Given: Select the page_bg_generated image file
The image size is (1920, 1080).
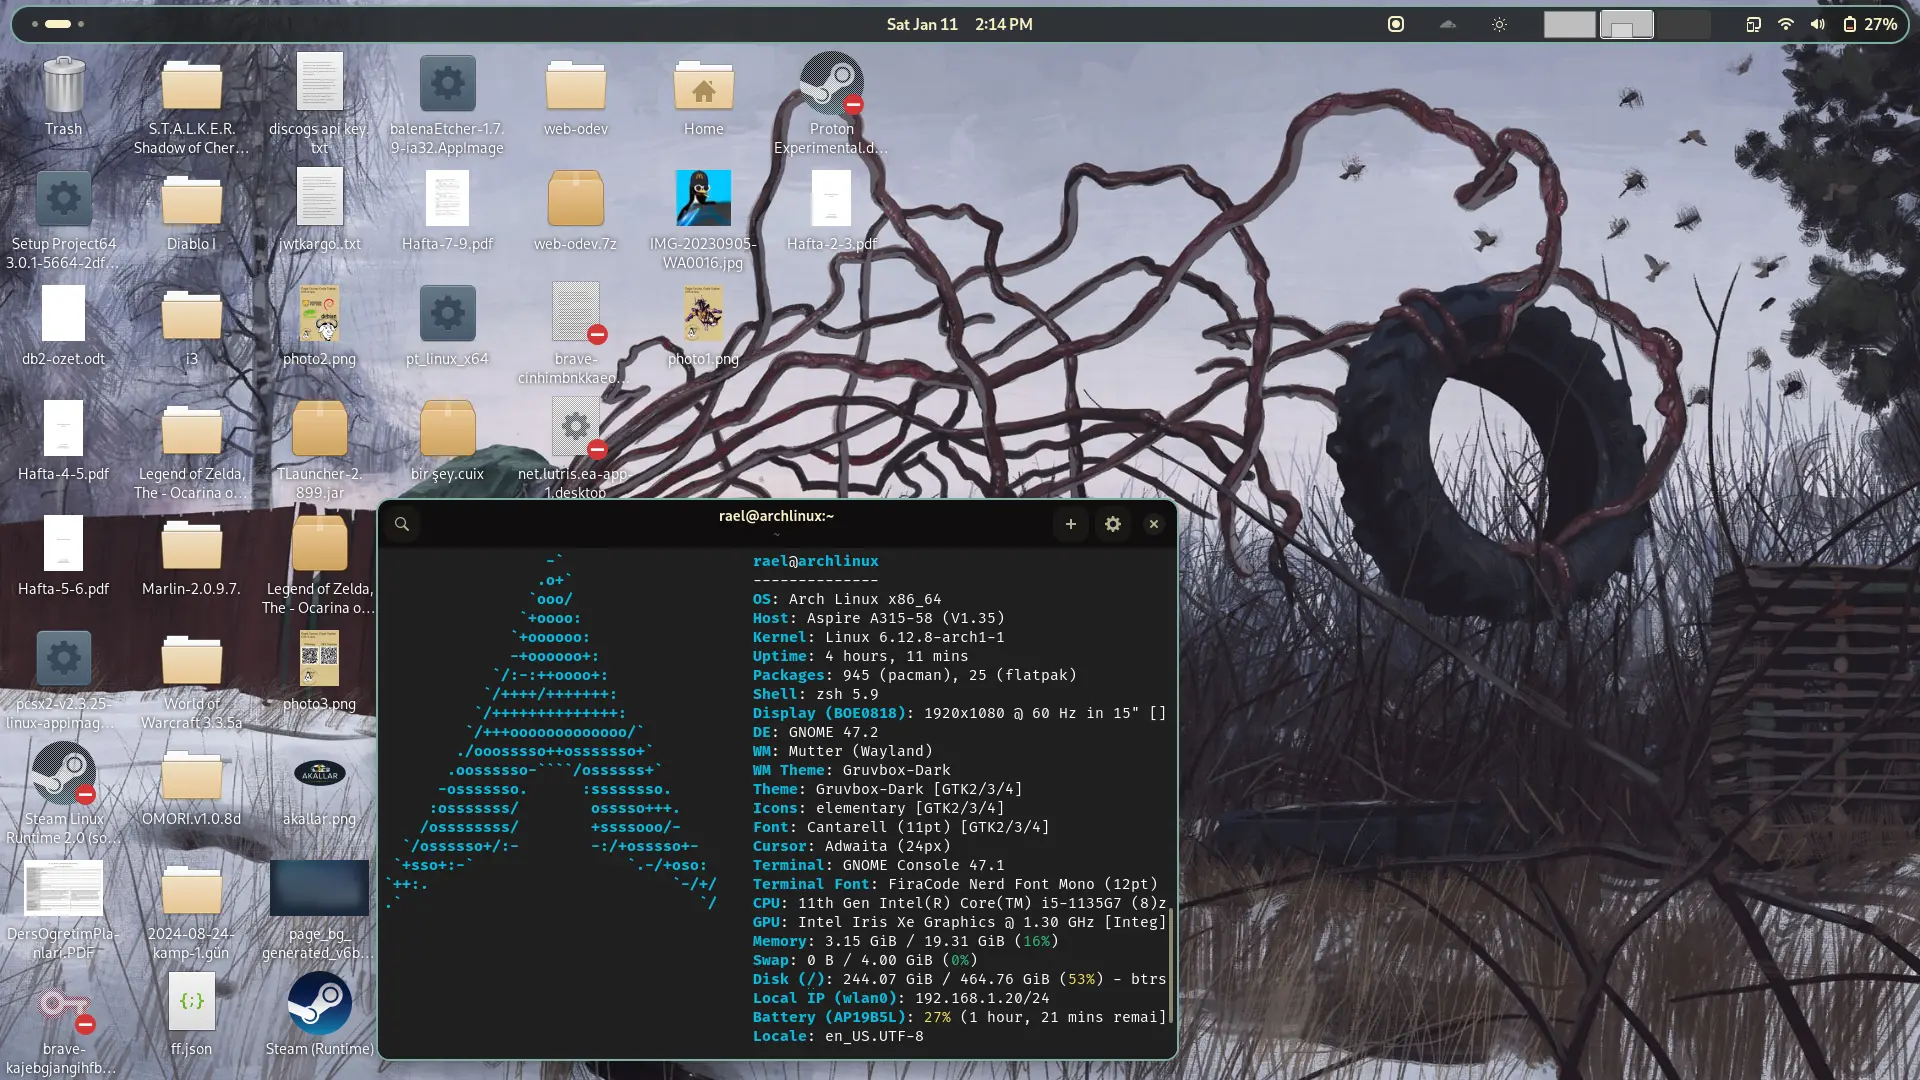Looking at the screenshot, I should (x=320, y=888).
